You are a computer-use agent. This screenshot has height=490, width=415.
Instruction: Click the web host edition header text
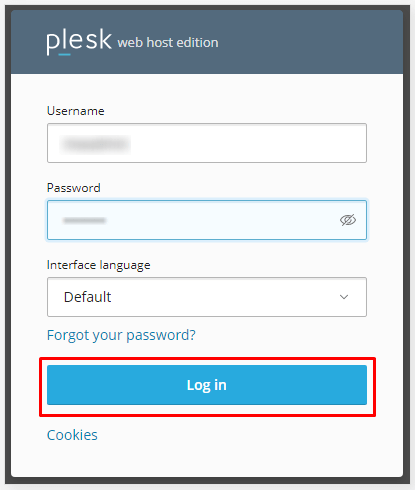coord(168,43)
